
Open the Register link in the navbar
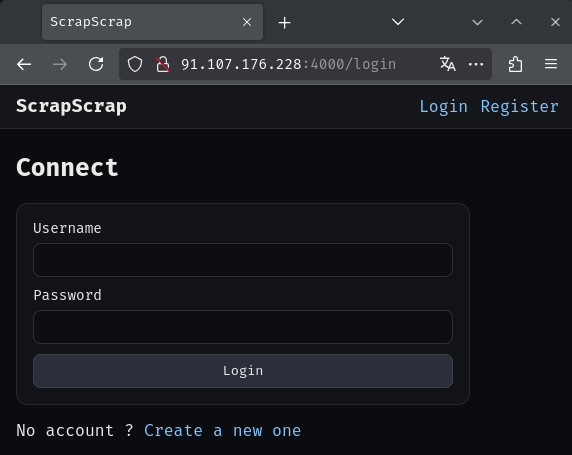[x=519, y=107]
